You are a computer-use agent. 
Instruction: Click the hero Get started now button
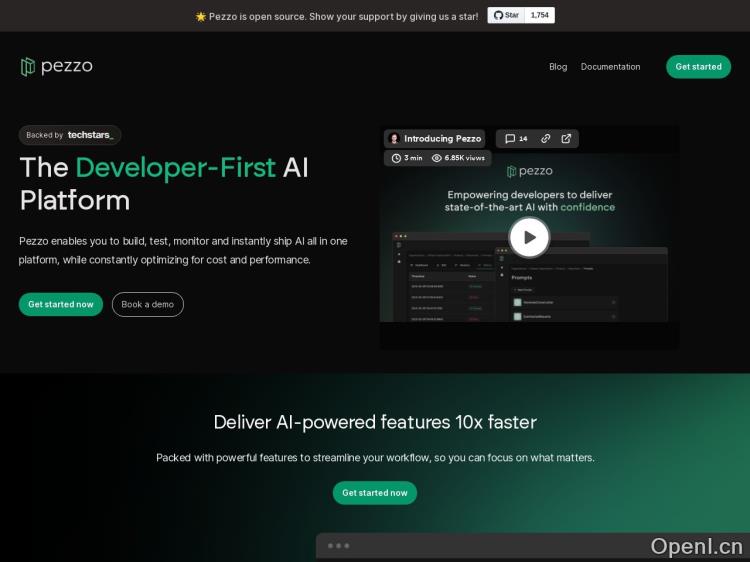click(61, 304)
